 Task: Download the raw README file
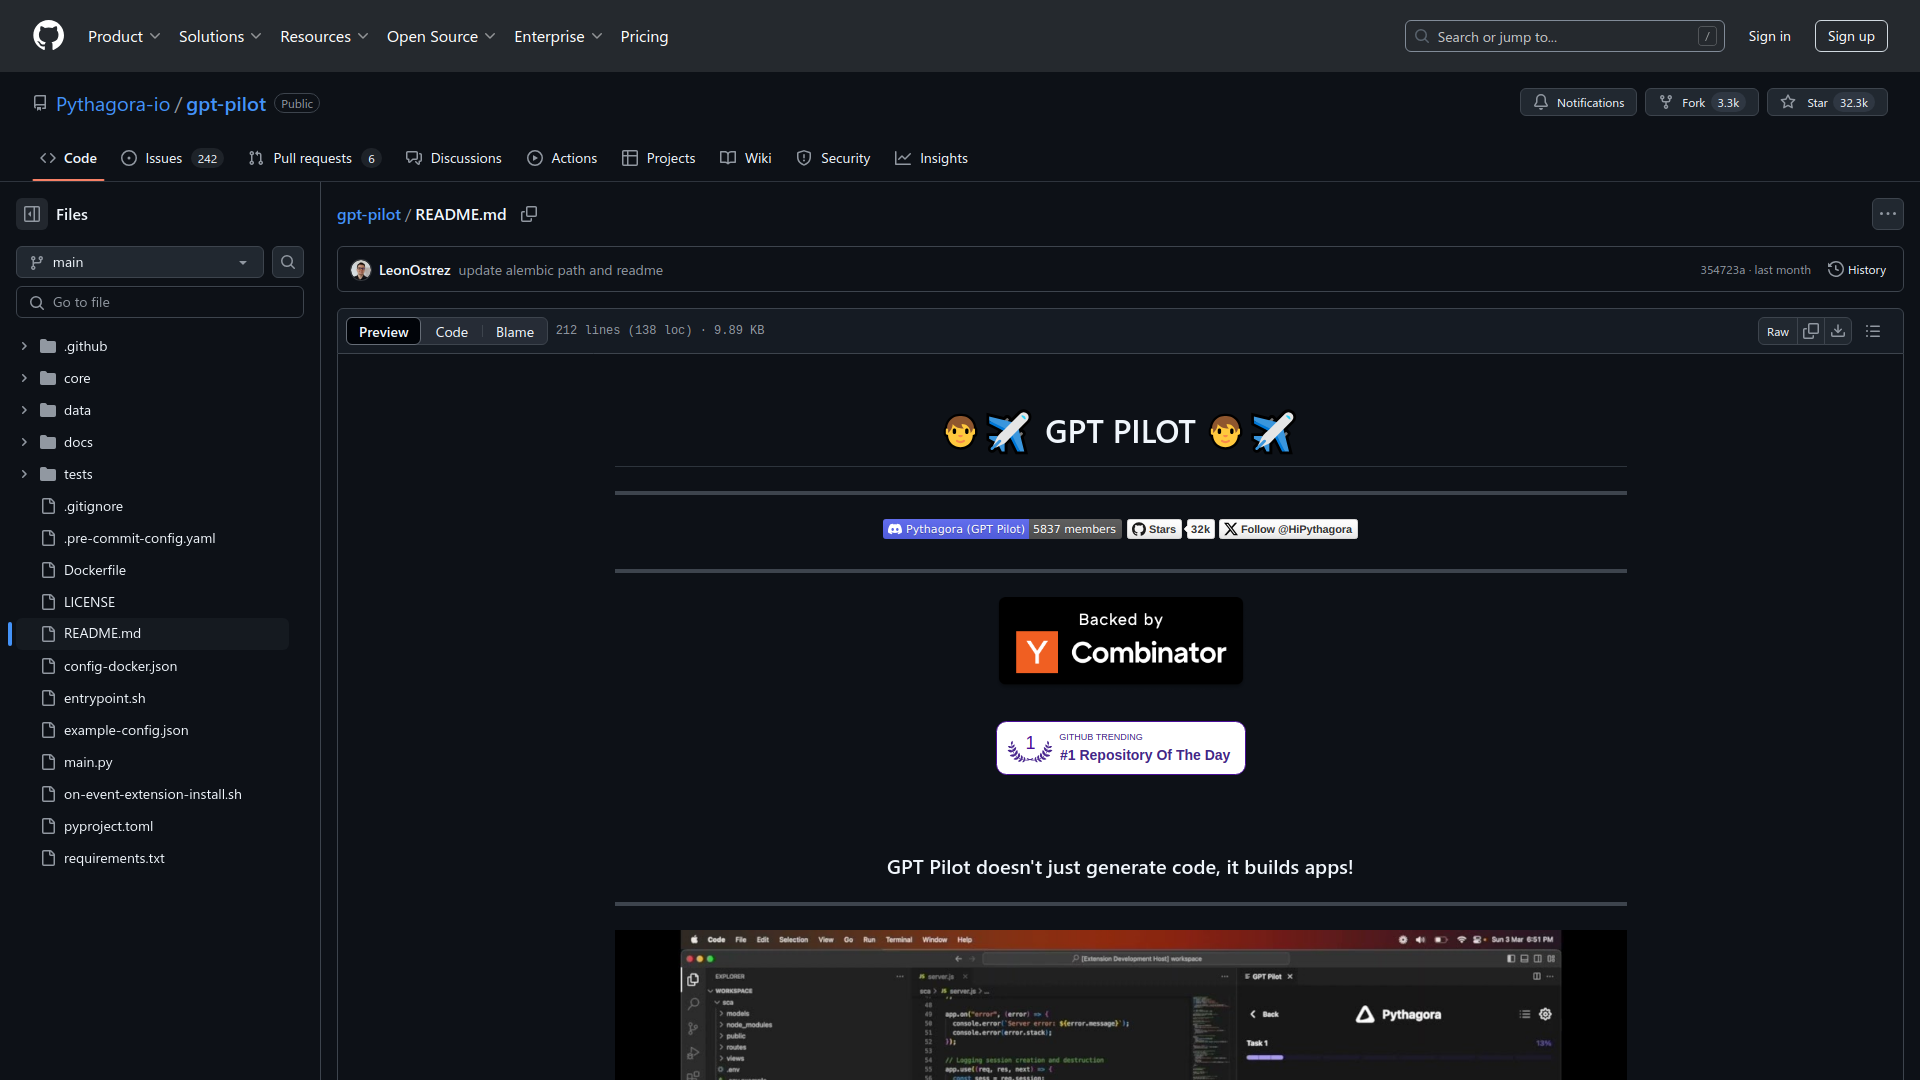coord(1839,330)
